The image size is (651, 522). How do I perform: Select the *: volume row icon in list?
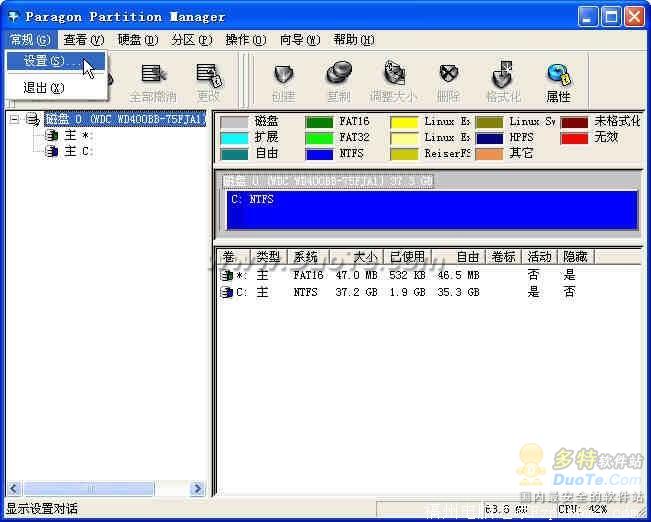pos(227,275)
